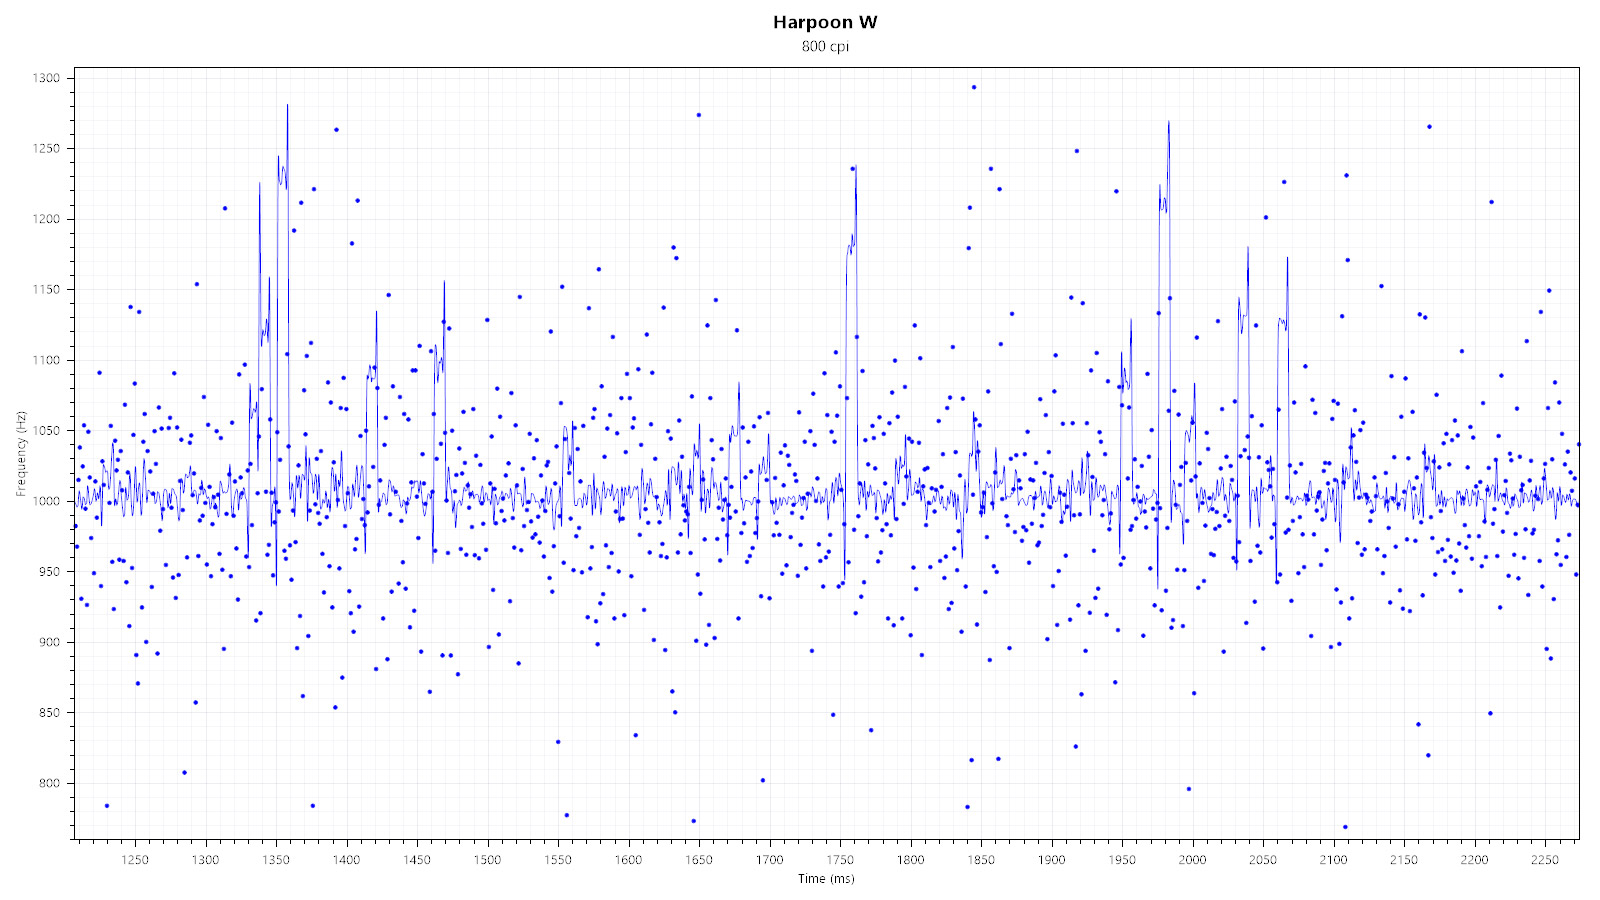Click the 1100 frequency axis tick label
Viewport: 1600px width, 900px height.
[x=46, y=360]
